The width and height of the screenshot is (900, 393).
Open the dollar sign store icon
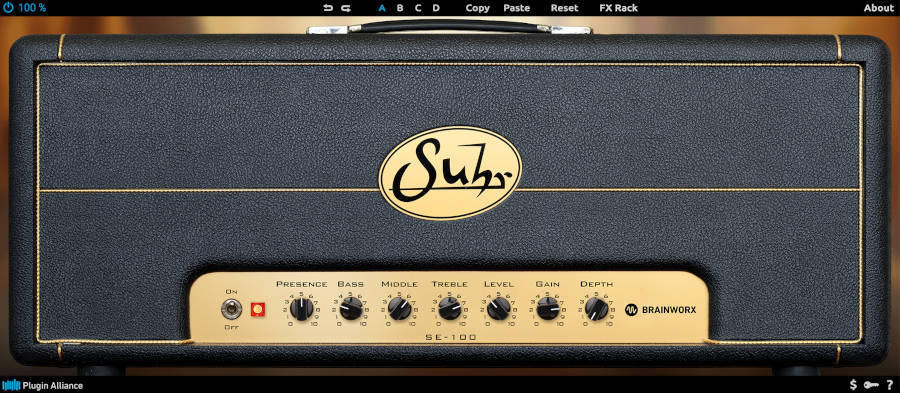tap(854, 385)
